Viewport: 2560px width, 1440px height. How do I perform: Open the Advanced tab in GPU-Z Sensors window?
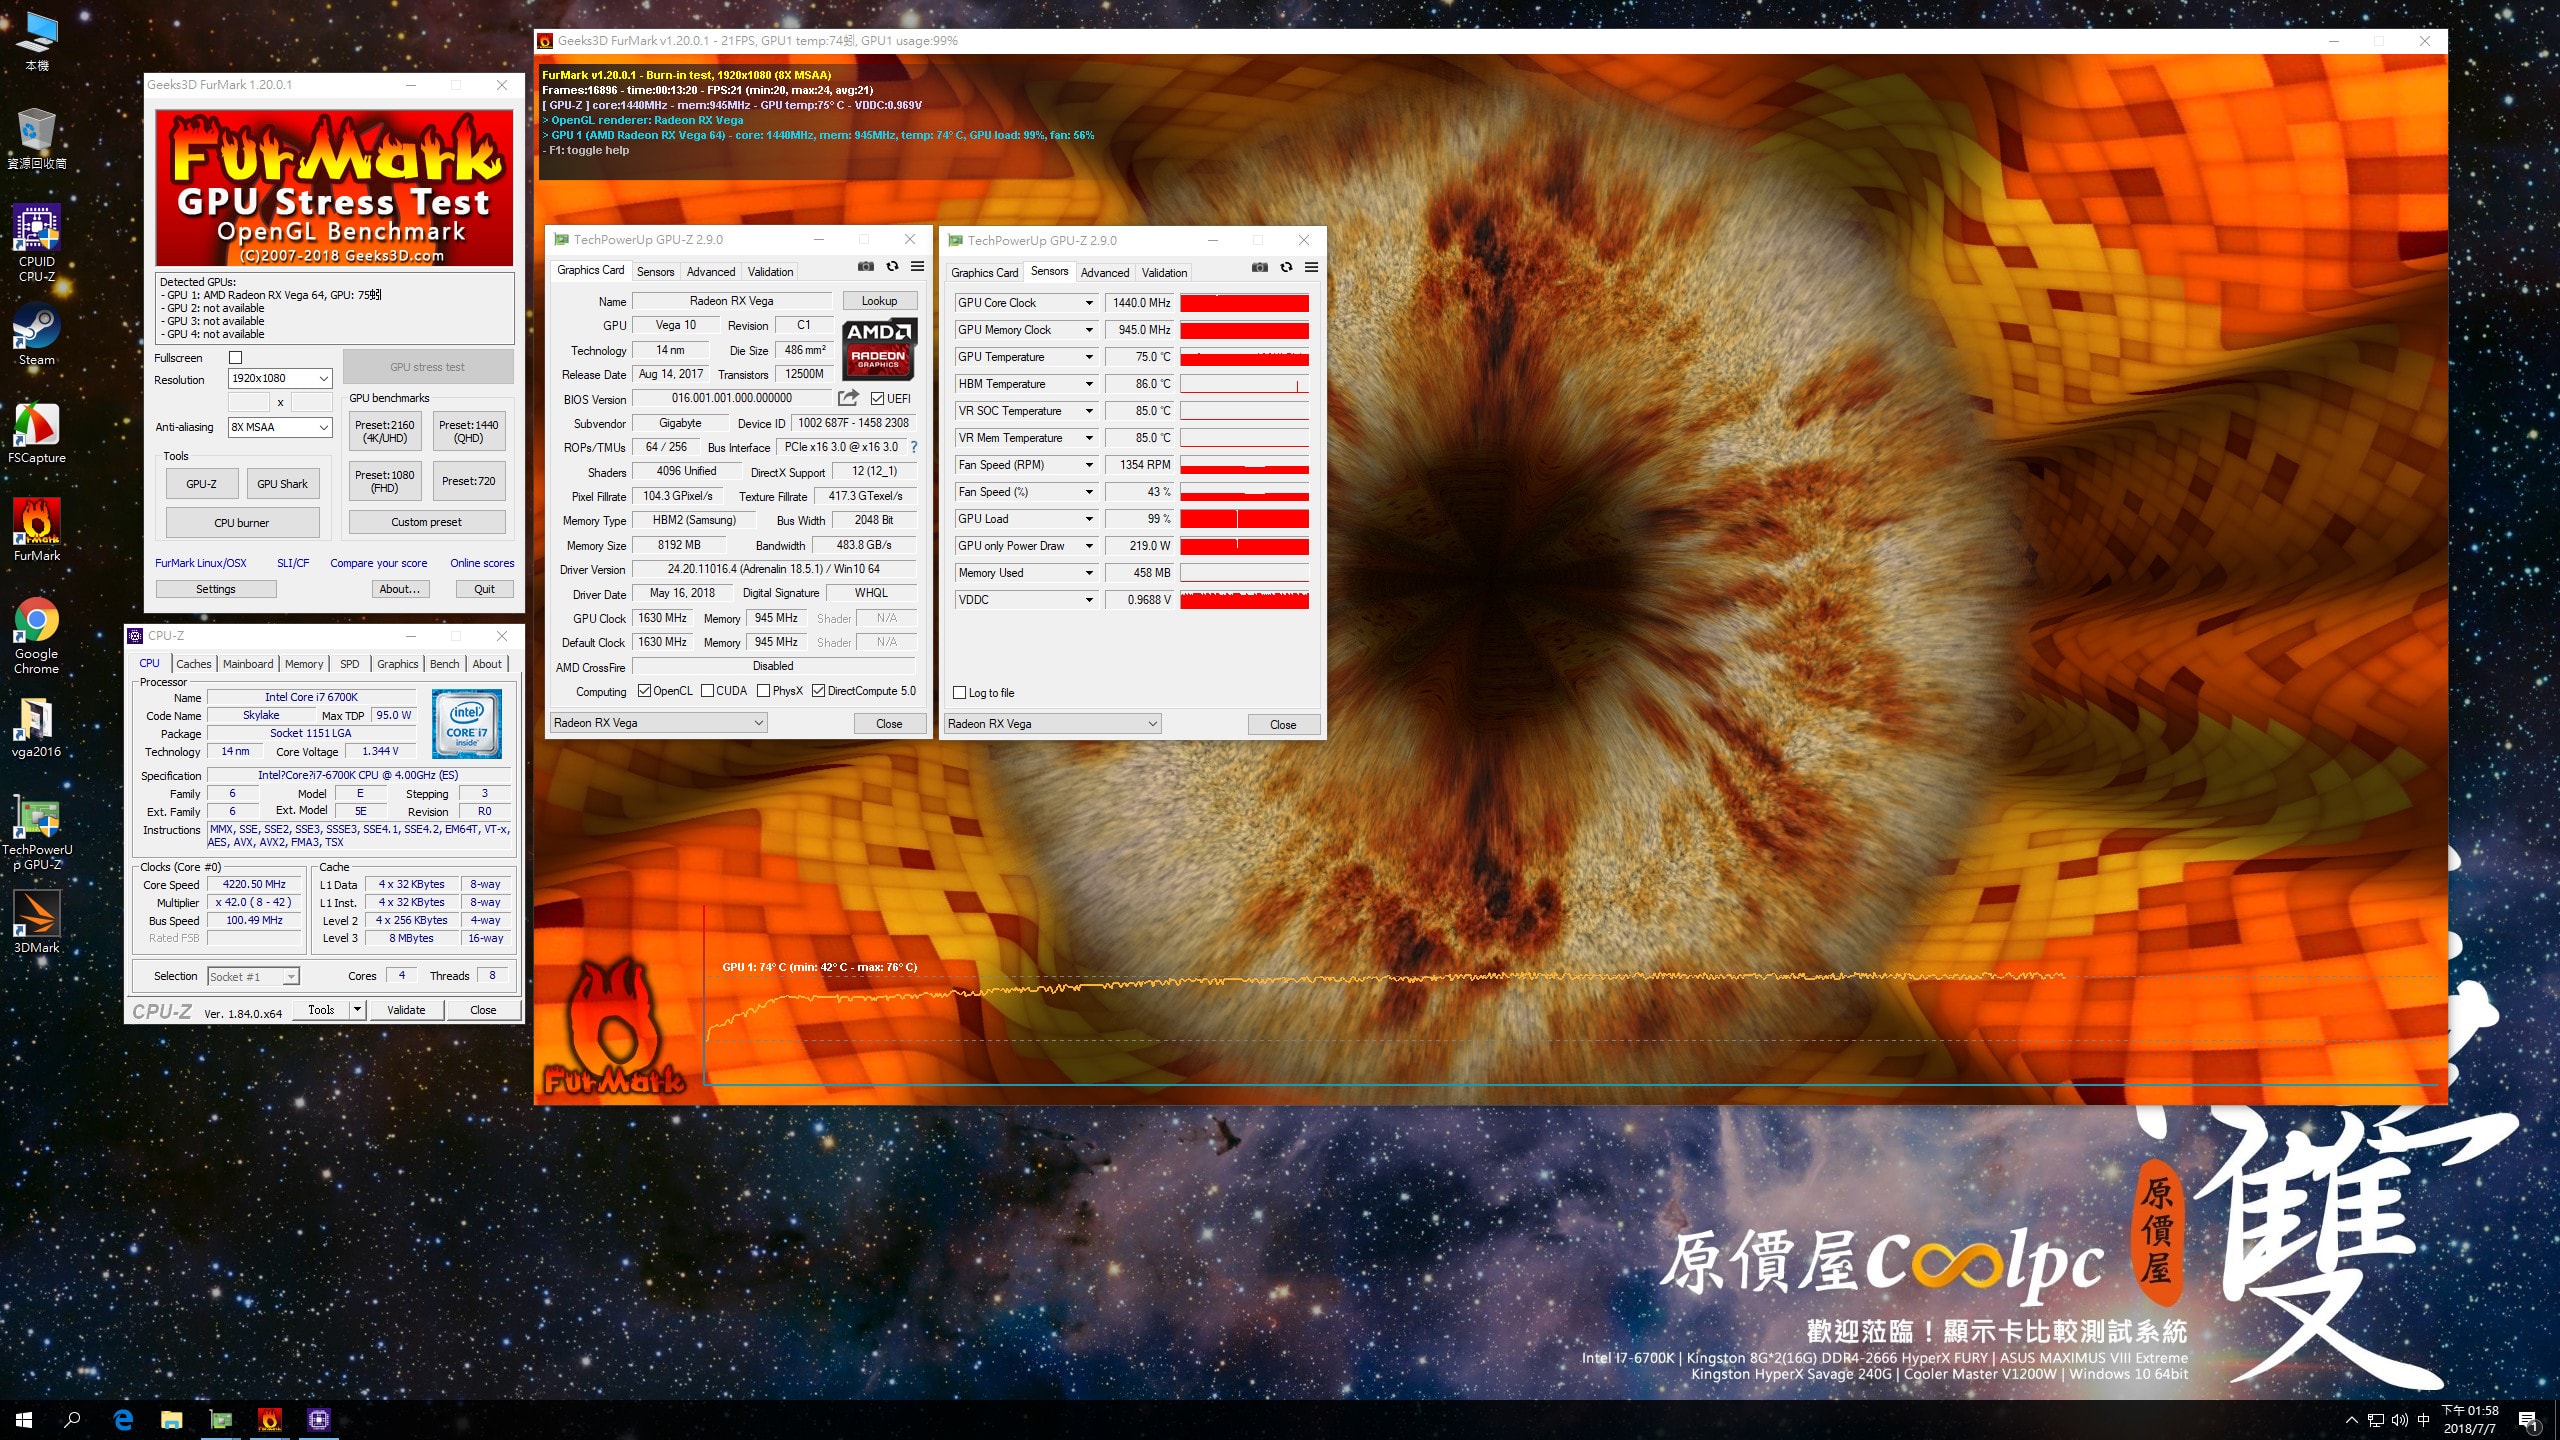pos(1105,273)
